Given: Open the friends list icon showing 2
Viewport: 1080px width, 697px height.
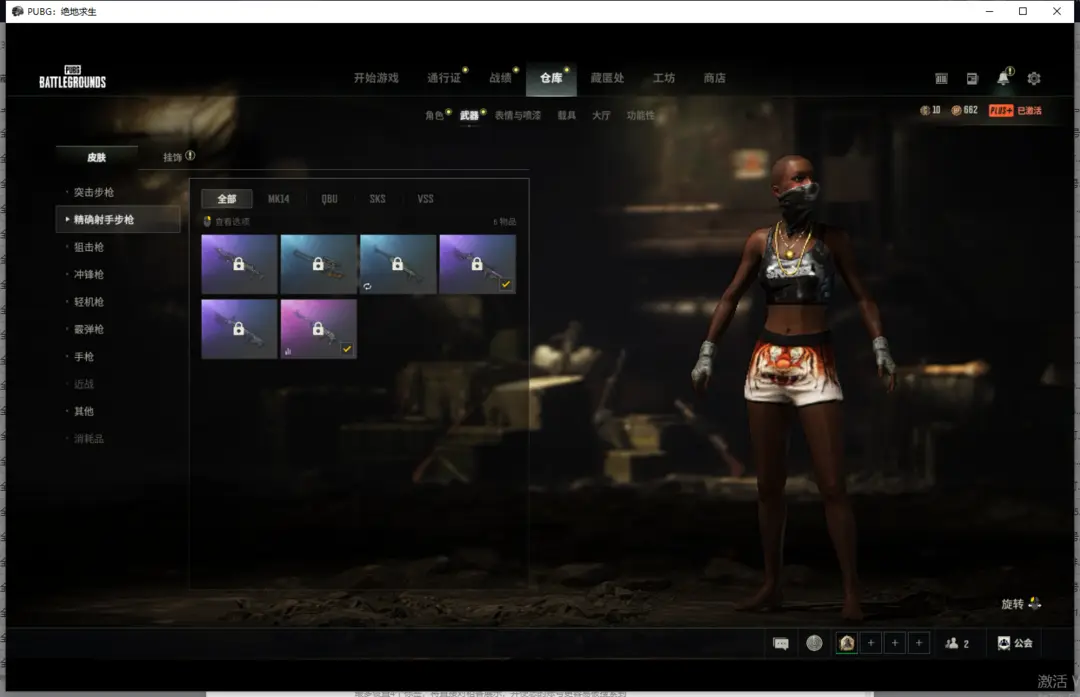Looking at the screenshot, I should [957, 643].
